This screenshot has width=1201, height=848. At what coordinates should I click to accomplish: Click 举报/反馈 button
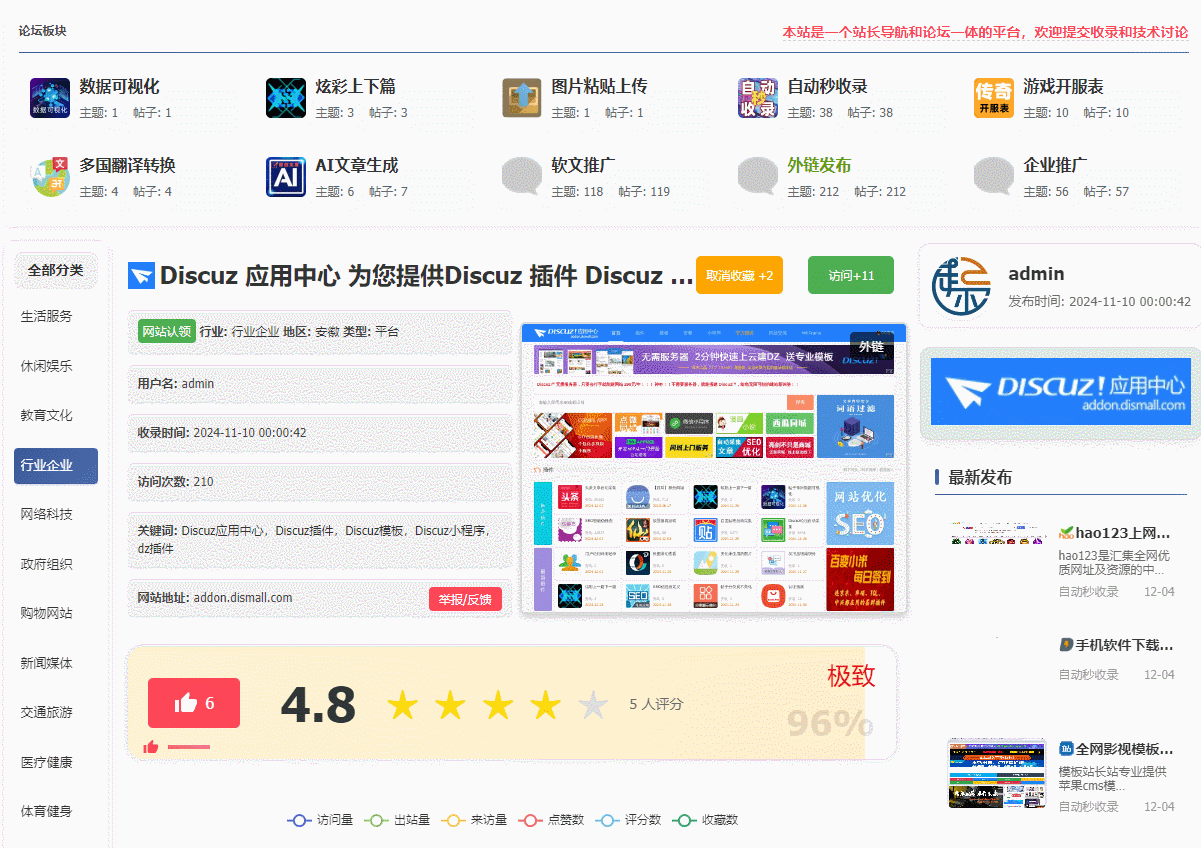click(465, 599)
